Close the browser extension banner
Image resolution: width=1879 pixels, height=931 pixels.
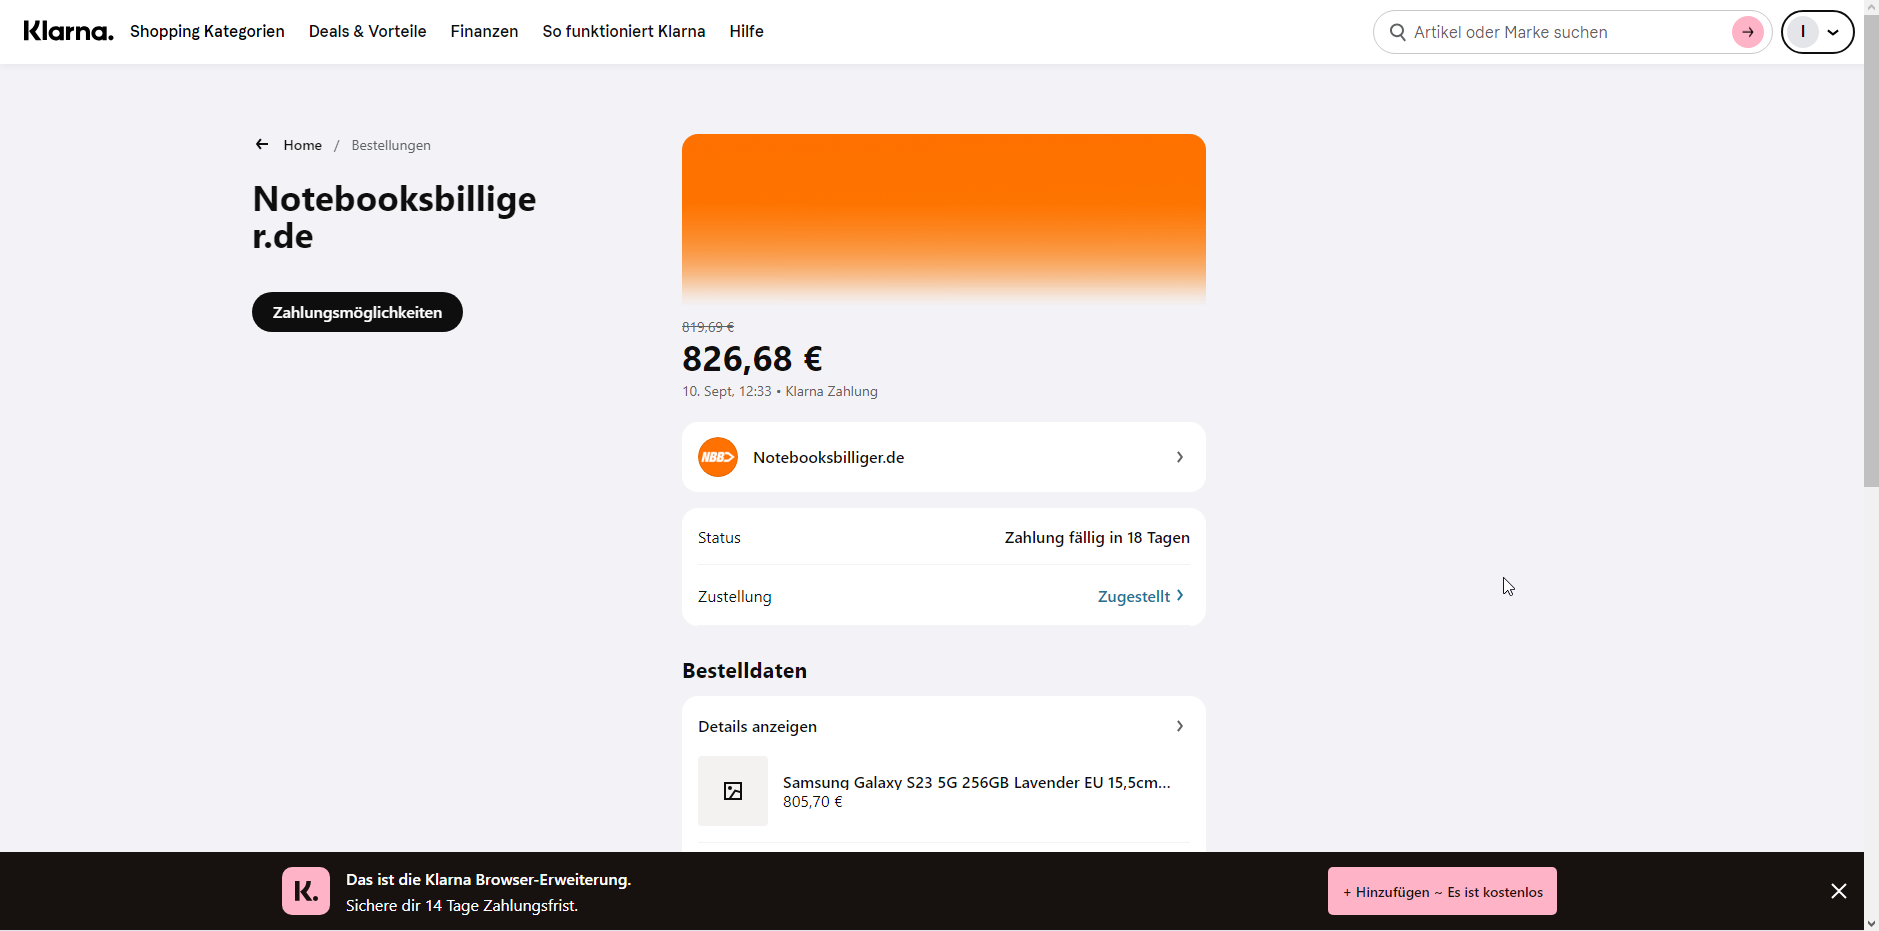point(1838,891)
